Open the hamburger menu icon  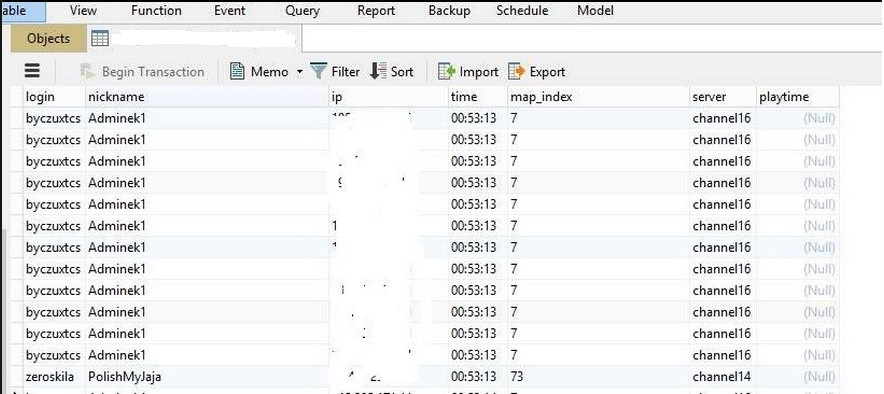tap(32, 71)
